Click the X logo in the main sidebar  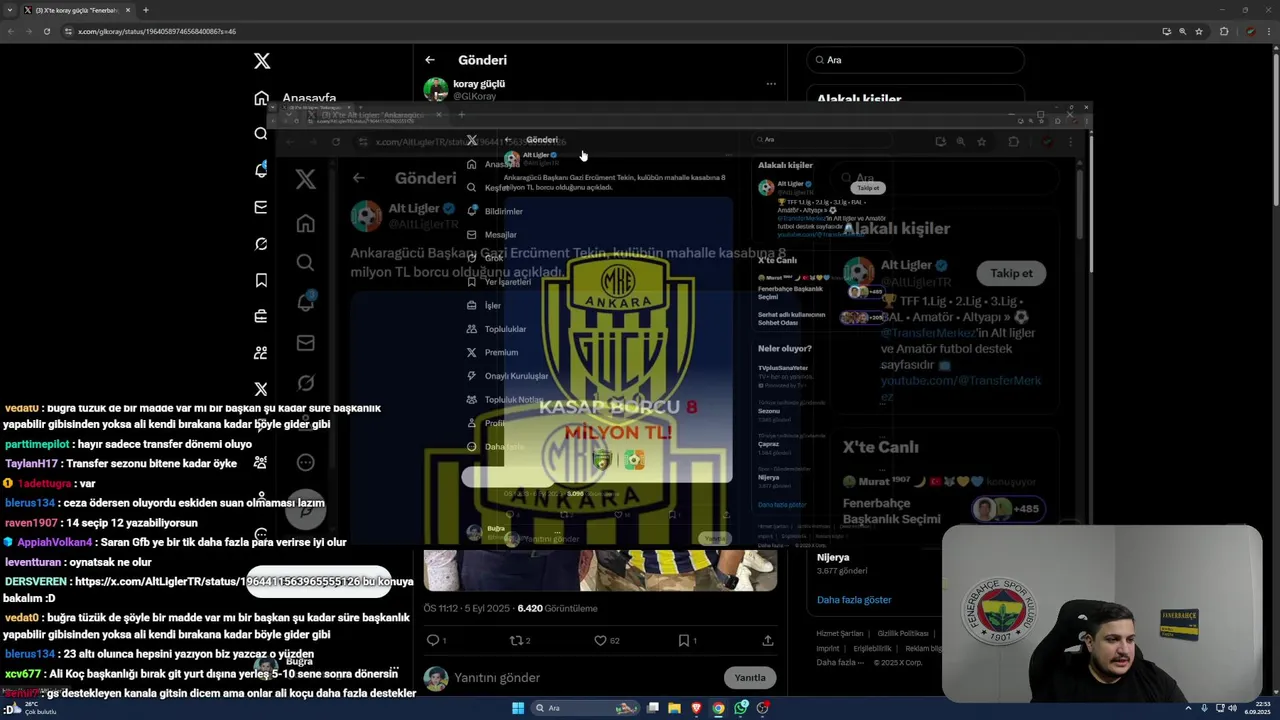point(262,61)
